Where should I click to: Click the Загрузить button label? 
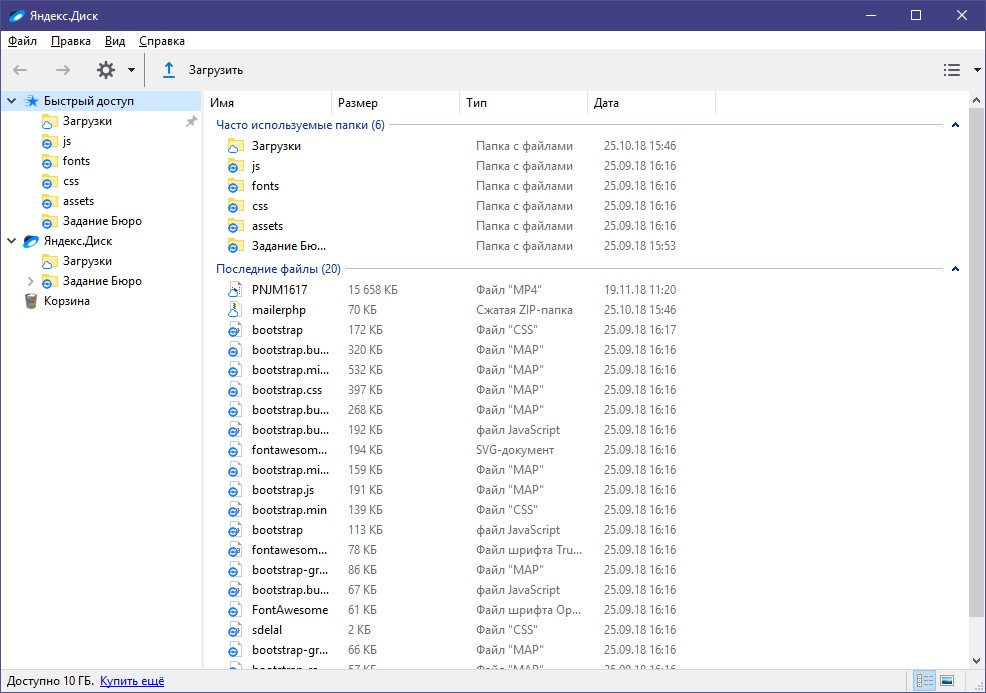[x=216, y=70]
